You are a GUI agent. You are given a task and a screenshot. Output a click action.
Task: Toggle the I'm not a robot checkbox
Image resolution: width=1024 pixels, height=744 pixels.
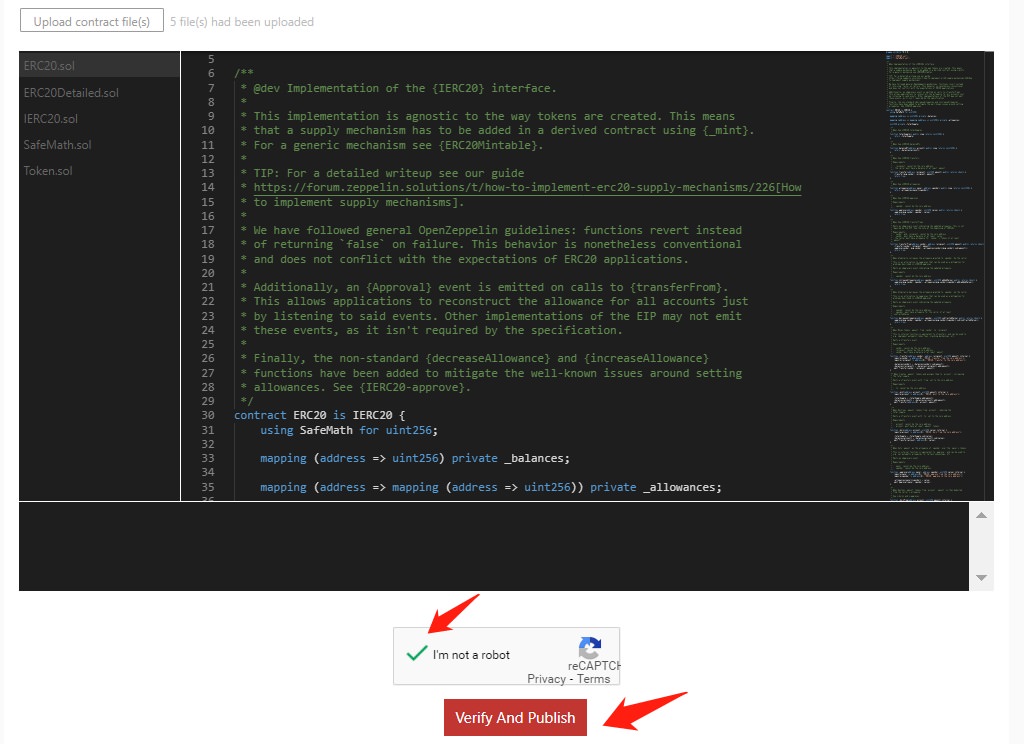tap(417, 654)
